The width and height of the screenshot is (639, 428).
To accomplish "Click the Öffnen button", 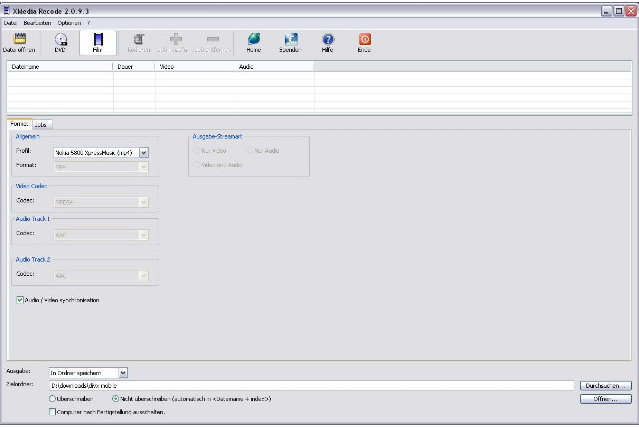I will 606,399.
